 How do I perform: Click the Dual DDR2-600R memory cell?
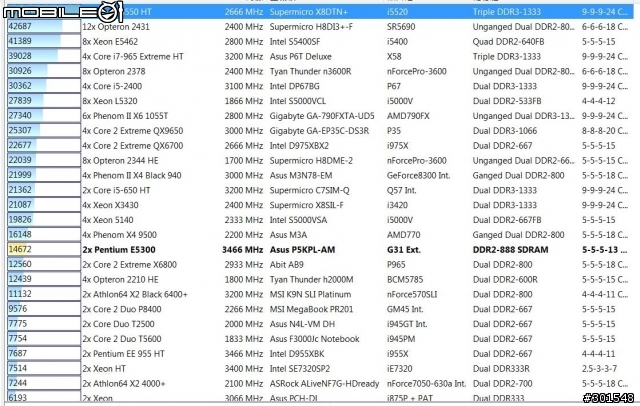[505, 280]
